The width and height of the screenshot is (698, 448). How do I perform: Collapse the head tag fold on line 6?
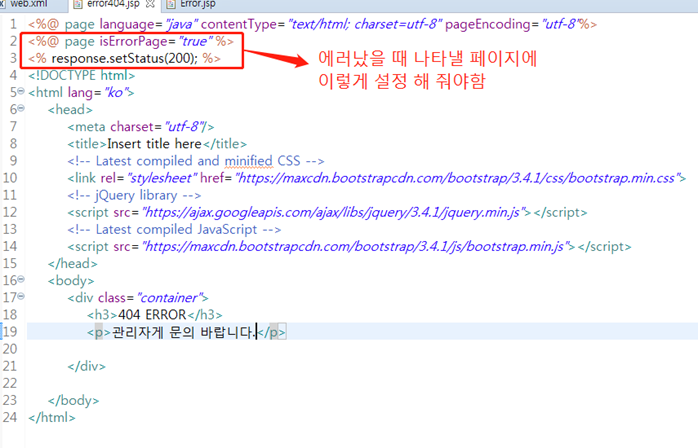click(21, 108)
